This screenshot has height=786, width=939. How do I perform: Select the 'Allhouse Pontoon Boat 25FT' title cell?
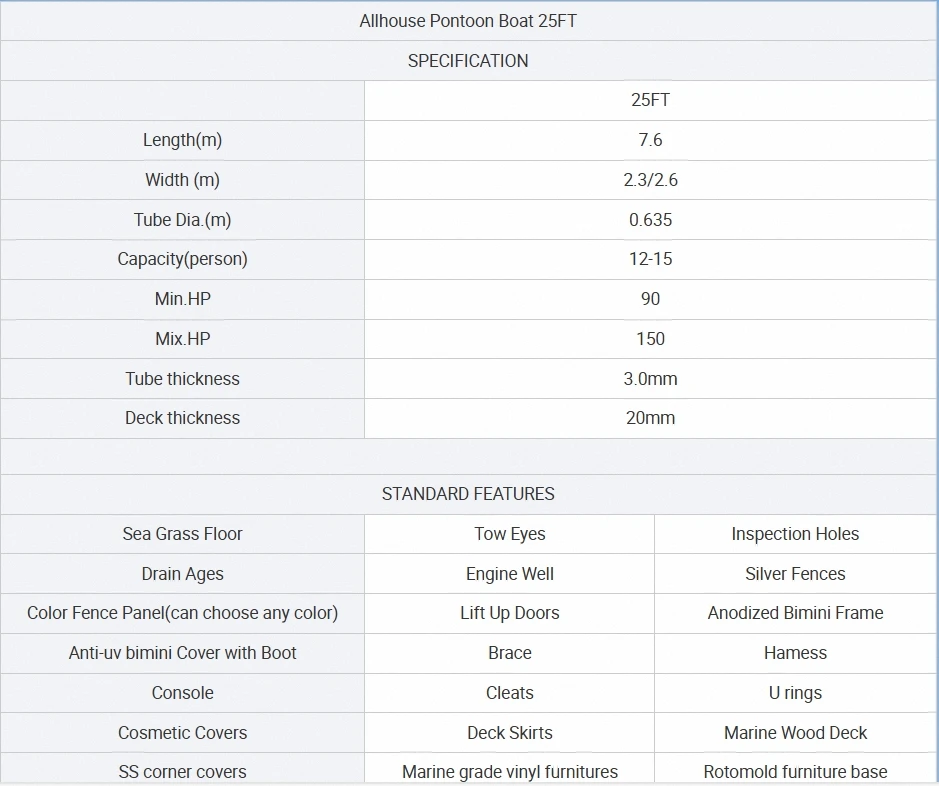(468, 21)
